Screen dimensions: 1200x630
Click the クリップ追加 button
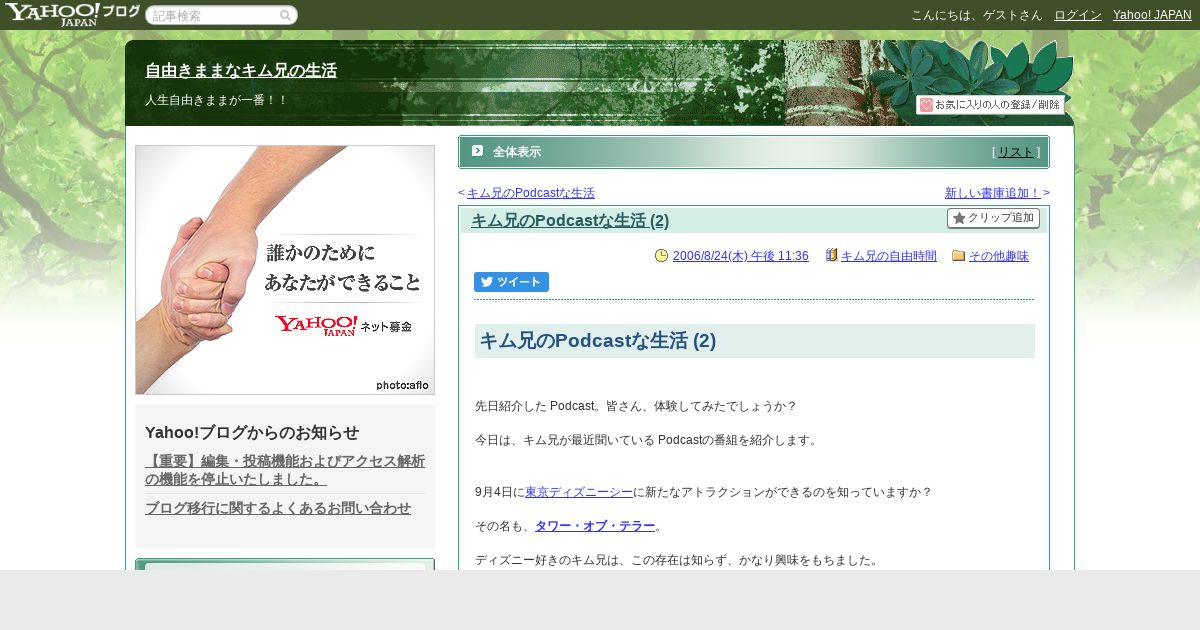(993, 218)
